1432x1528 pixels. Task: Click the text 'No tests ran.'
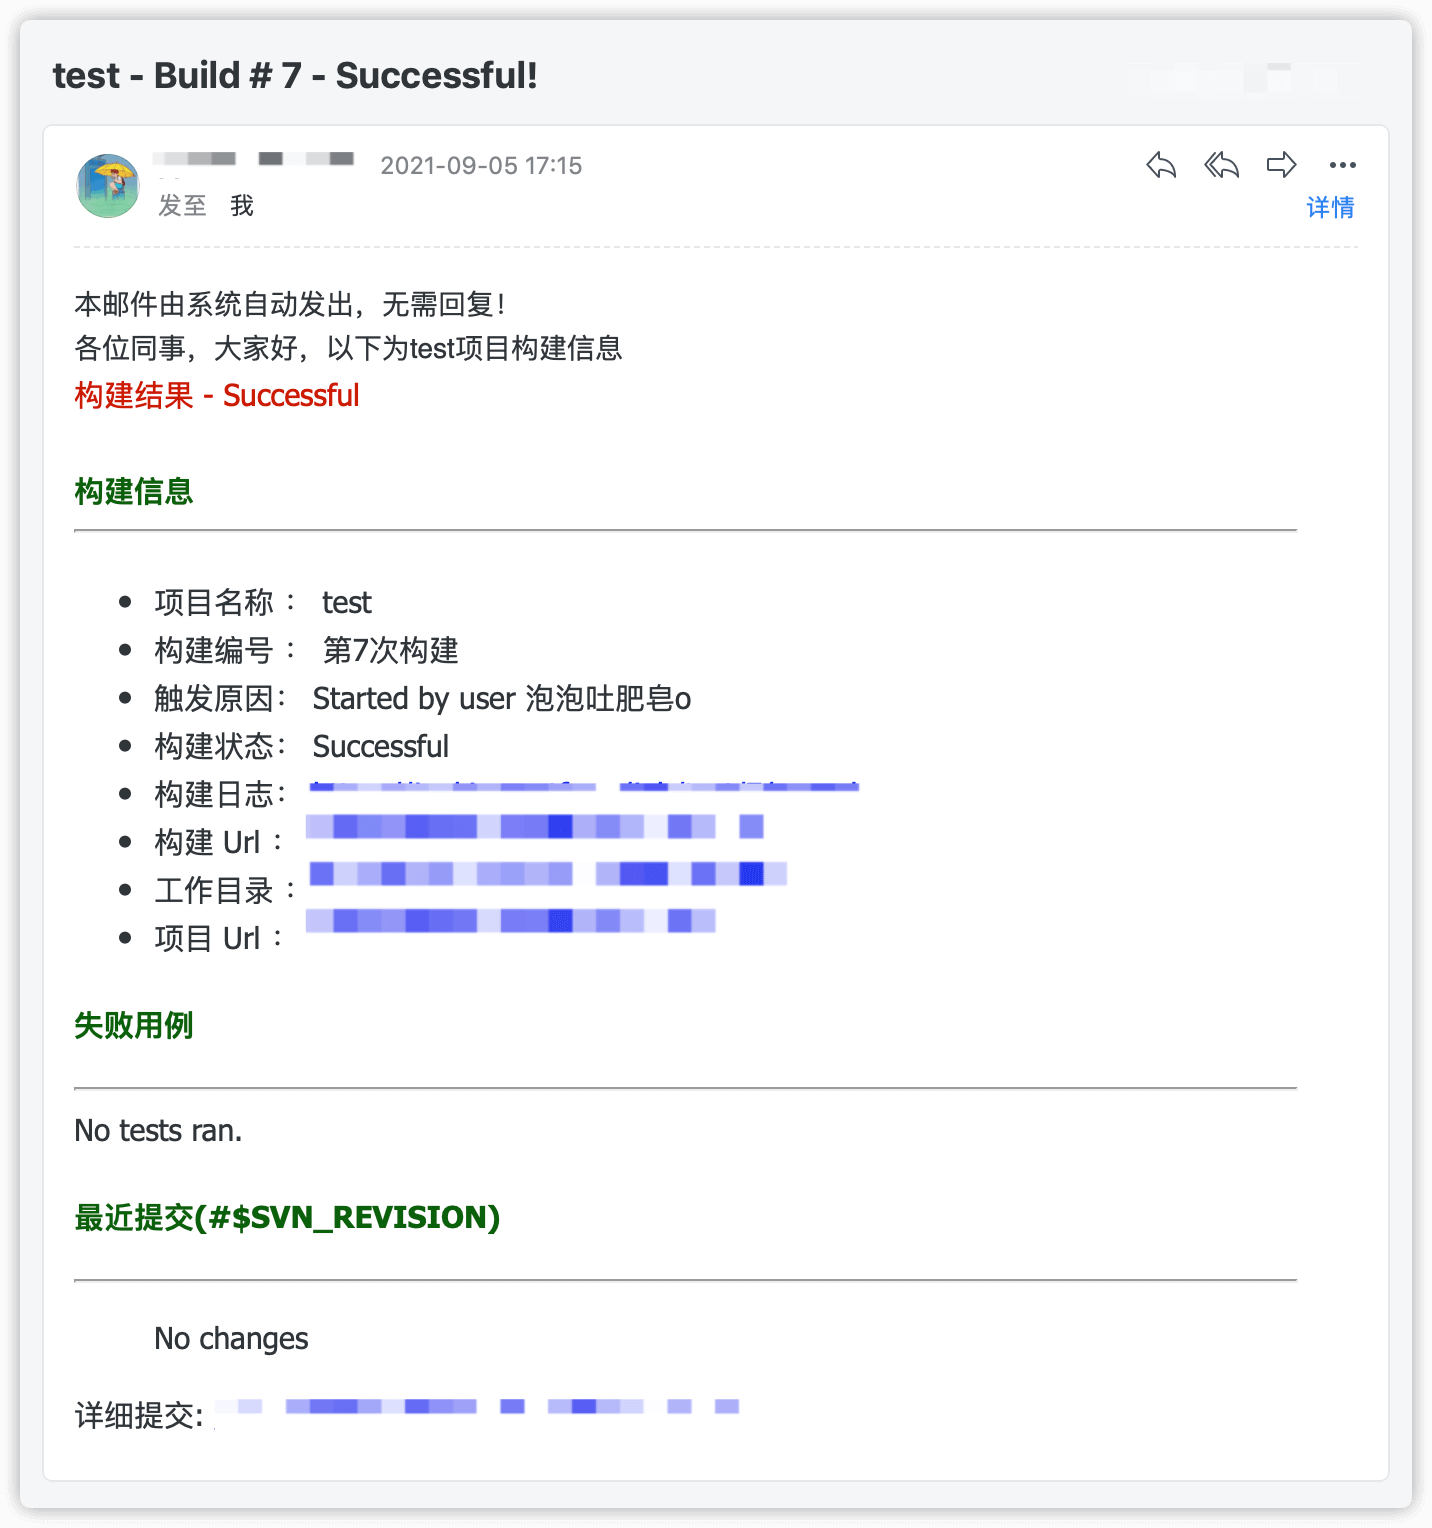(x=158, y=1131)
